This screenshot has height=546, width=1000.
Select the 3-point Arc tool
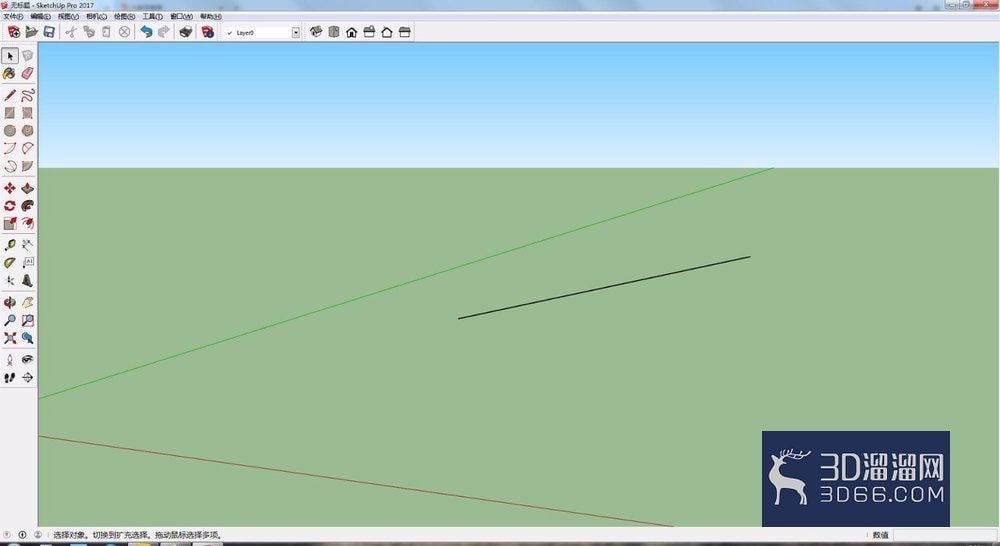tap(10, 166)
